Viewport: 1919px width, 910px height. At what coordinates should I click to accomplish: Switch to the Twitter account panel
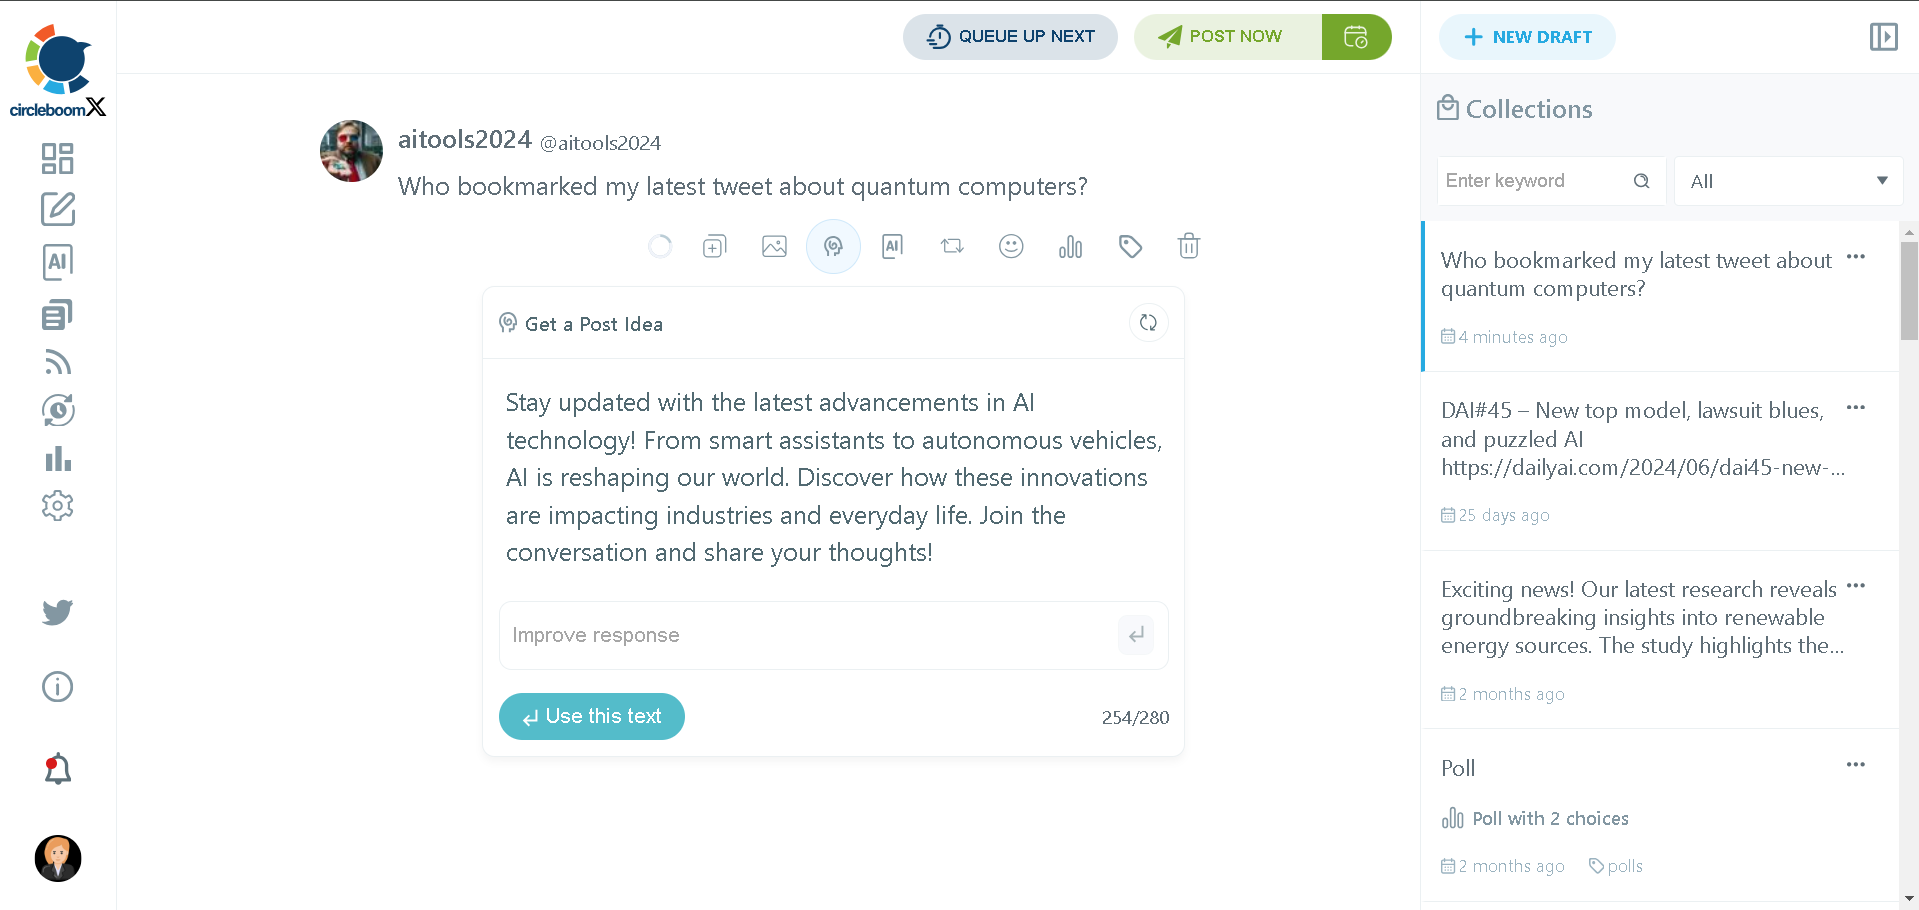(x=57, y=612)
